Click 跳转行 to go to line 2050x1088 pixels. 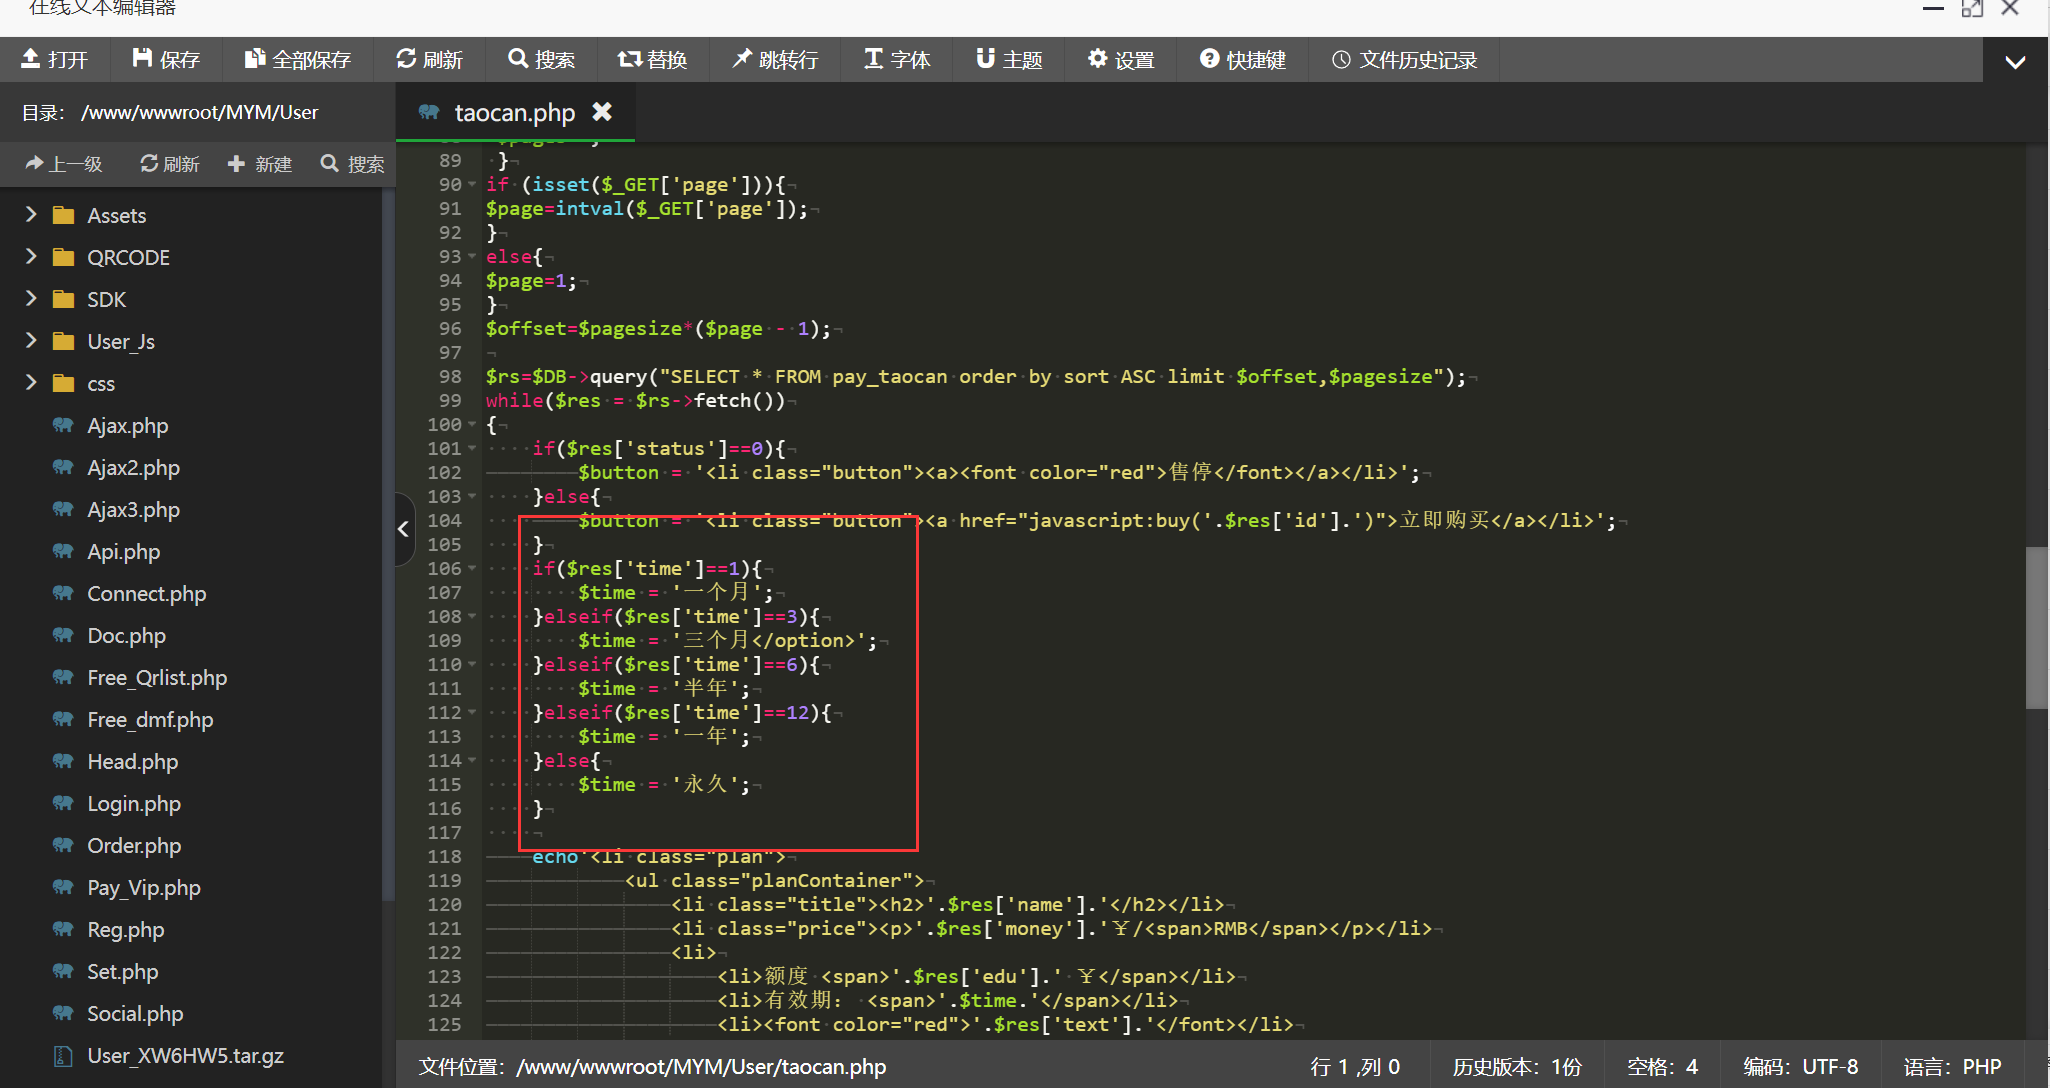(x=776, y=60)
